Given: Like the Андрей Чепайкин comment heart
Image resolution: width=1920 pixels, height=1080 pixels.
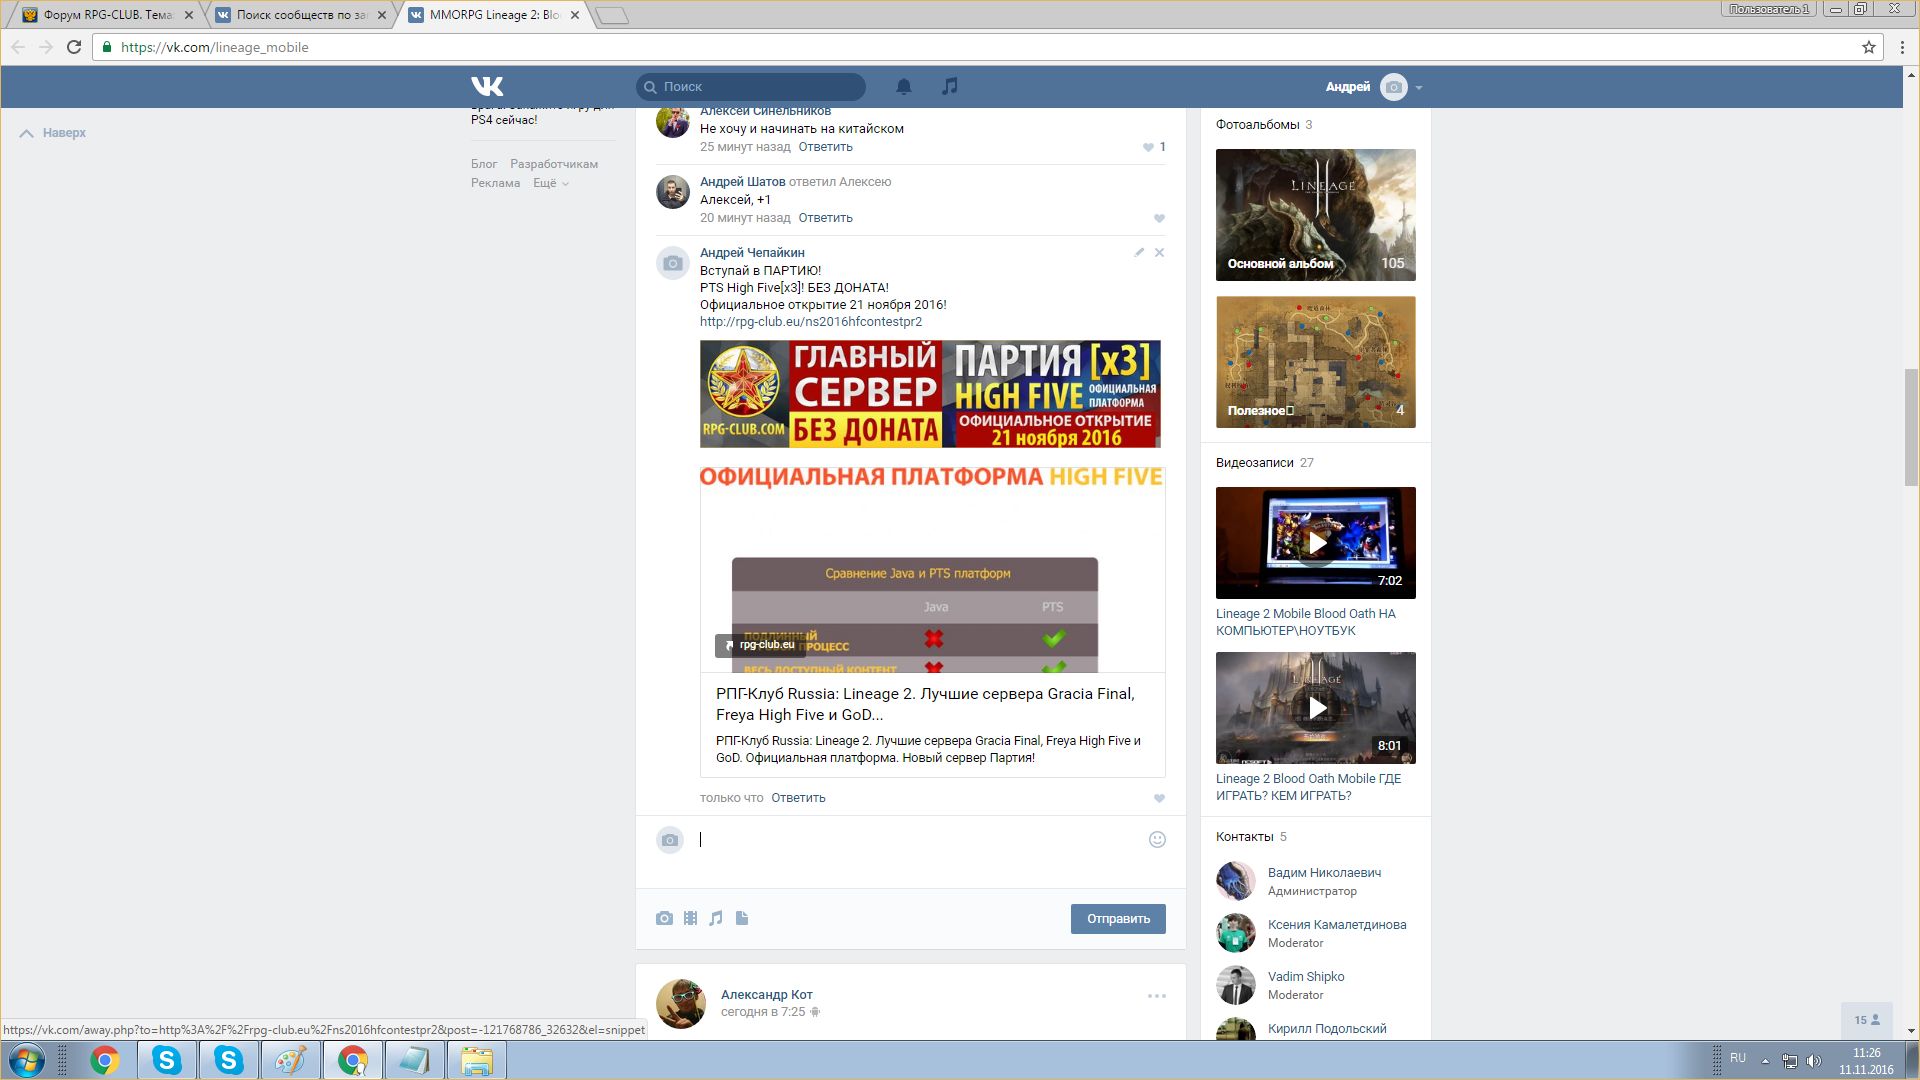Looking at the screenshot, I should point(1159,798).
